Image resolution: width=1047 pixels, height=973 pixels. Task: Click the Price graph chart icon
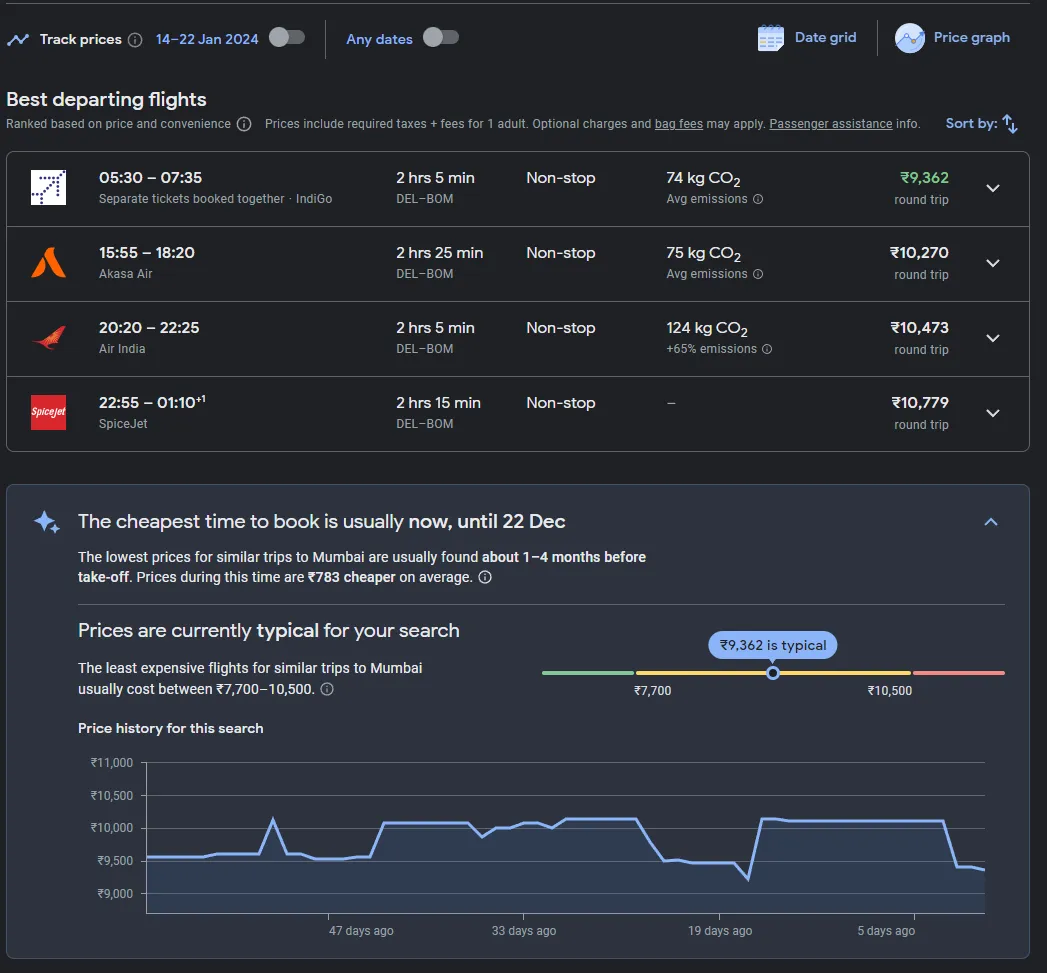click(x=909, y=38)
